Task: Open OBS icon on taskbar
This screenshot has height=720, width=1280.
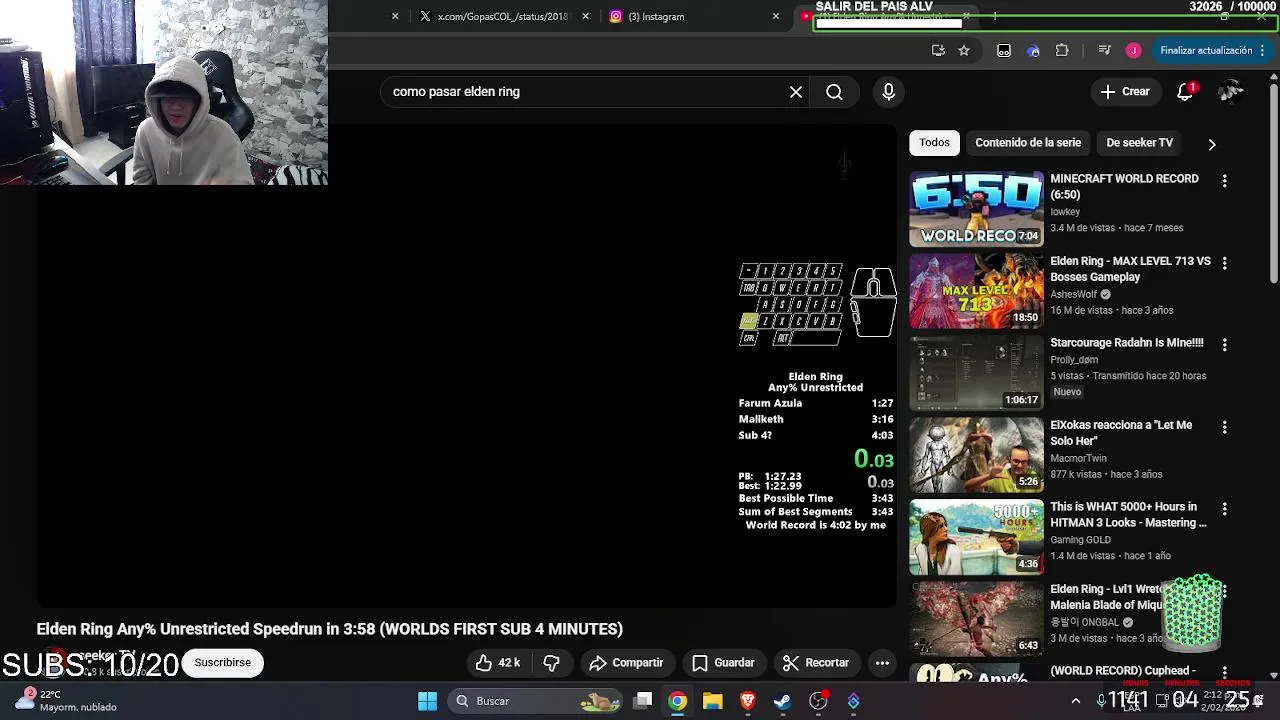Action: 818,701
